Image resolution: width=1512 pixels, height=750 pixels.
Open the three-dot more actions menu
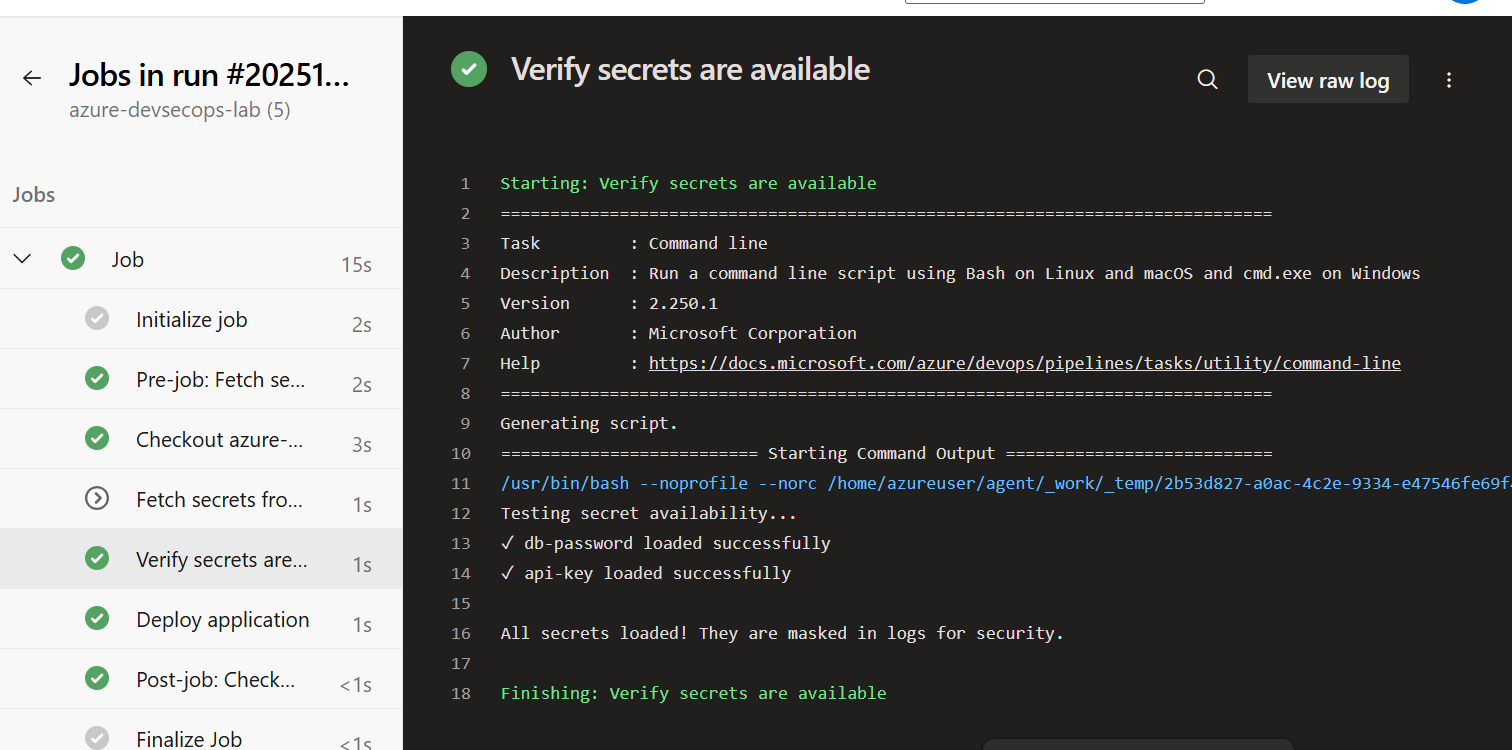pyautogui.click(x=1448, y=80)
